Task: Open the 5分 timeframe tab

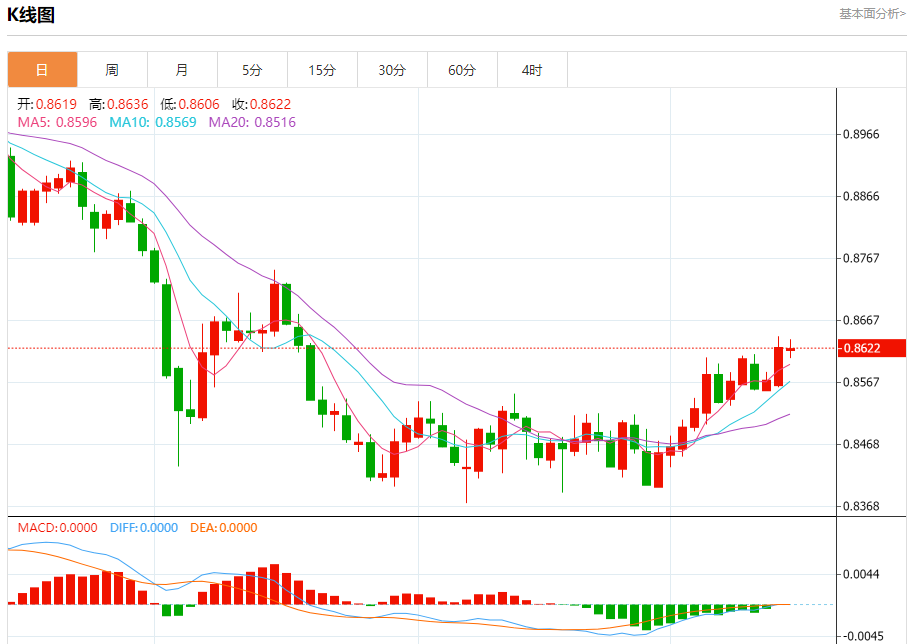Action: (252, 70)
